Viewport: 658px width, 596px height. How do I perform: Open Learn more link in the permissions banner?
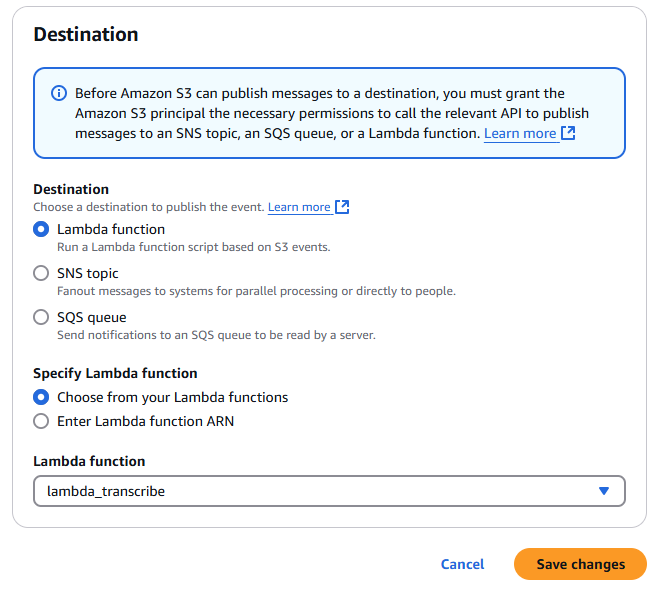pos(520,133)
